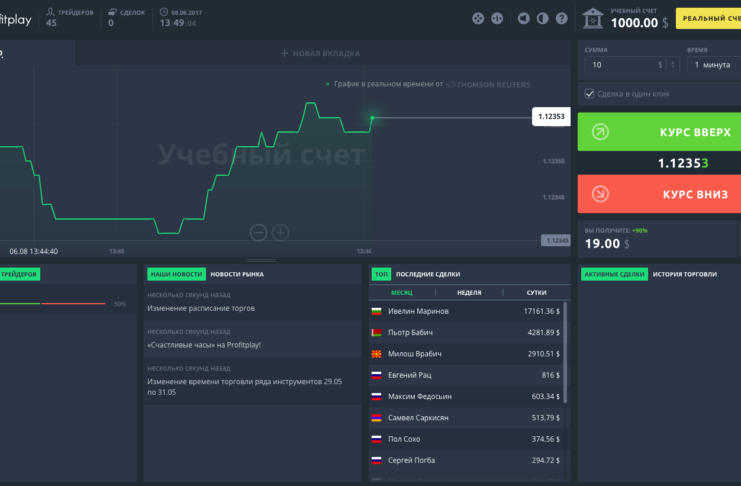Click Russian flag next to Евгений Рац
Image resolution: width=741 pixels, height=486 pixels.
coord(377,375)
